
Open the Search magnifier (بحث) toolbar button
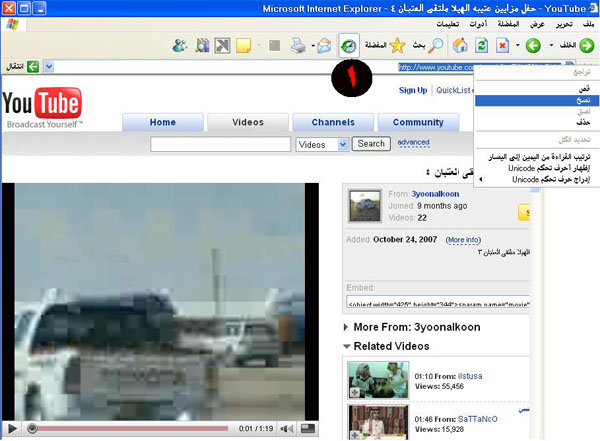[x=428, y=46]
